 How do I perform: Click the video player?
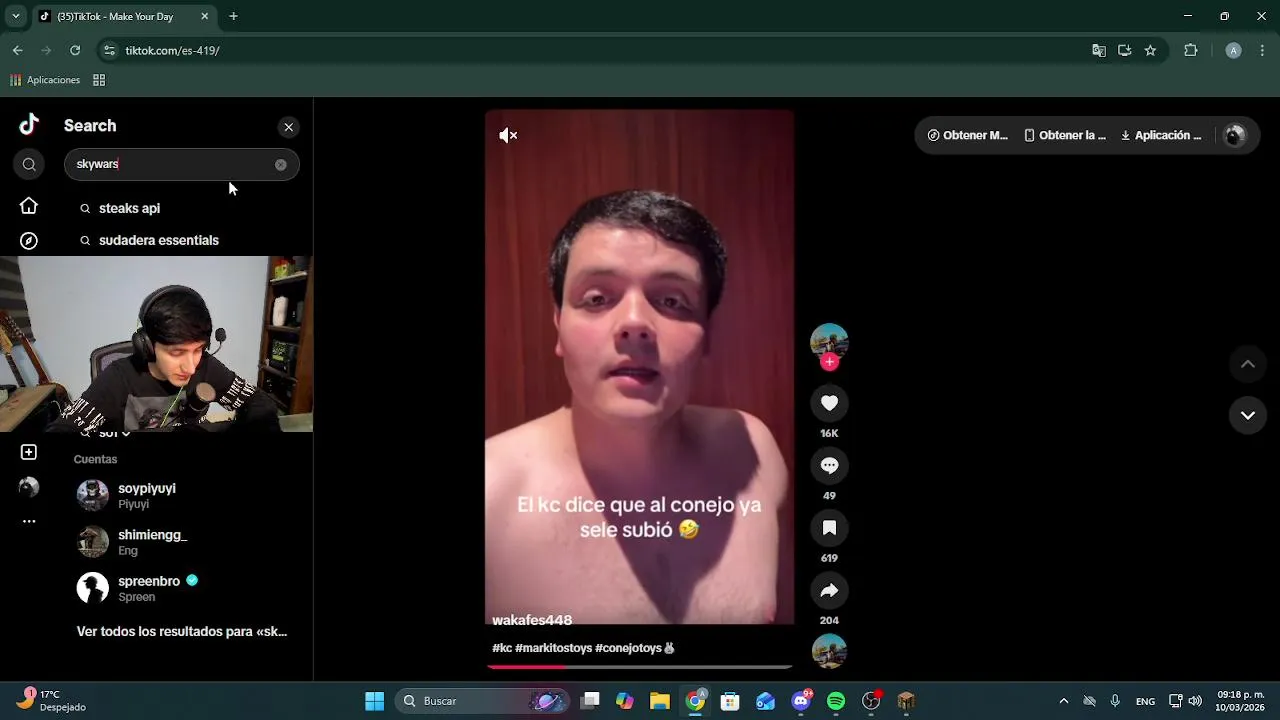[640, 367]
